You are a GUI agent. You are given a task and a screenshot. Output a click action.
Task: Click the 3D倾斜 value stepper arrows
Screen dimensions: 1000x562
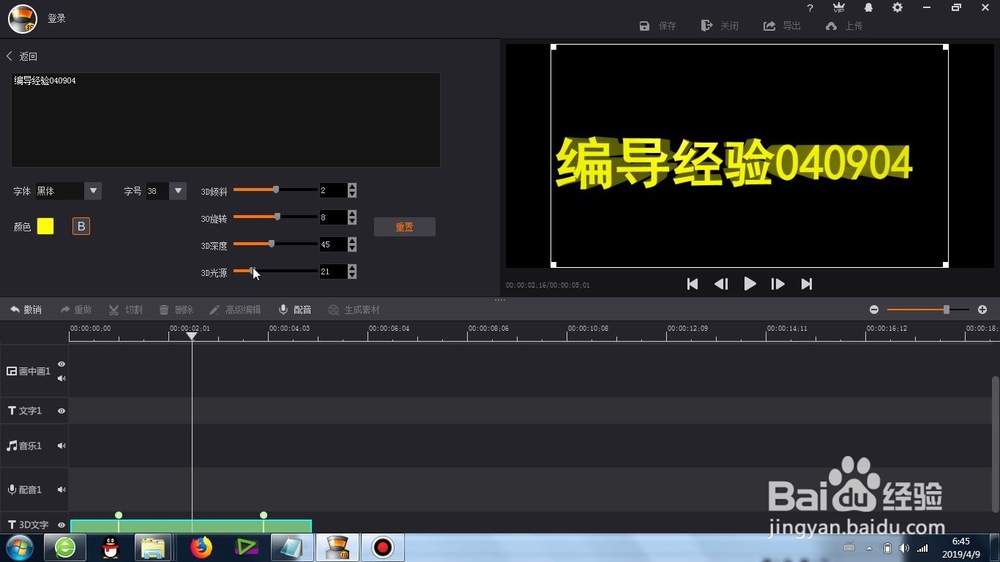pos(352,190)
